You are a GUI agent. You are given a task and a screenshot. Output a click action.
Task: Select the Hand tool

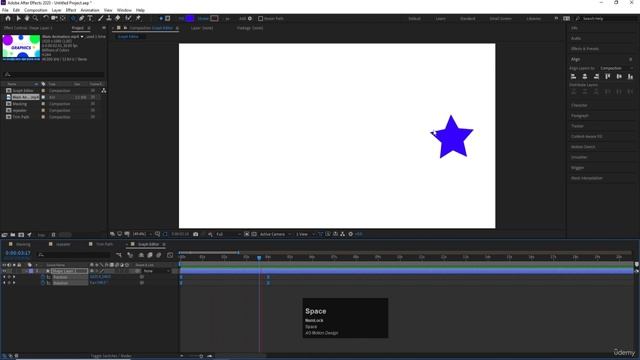tap(27, 18)
